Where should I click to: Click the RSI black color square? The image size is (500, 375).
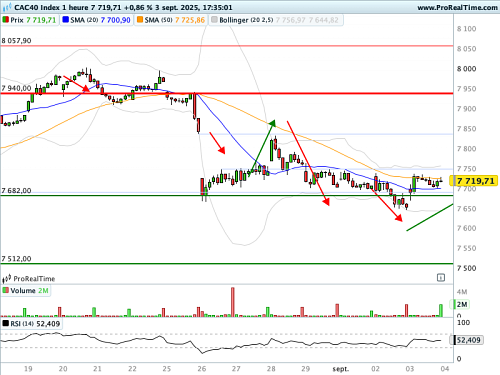click(6, 323)
